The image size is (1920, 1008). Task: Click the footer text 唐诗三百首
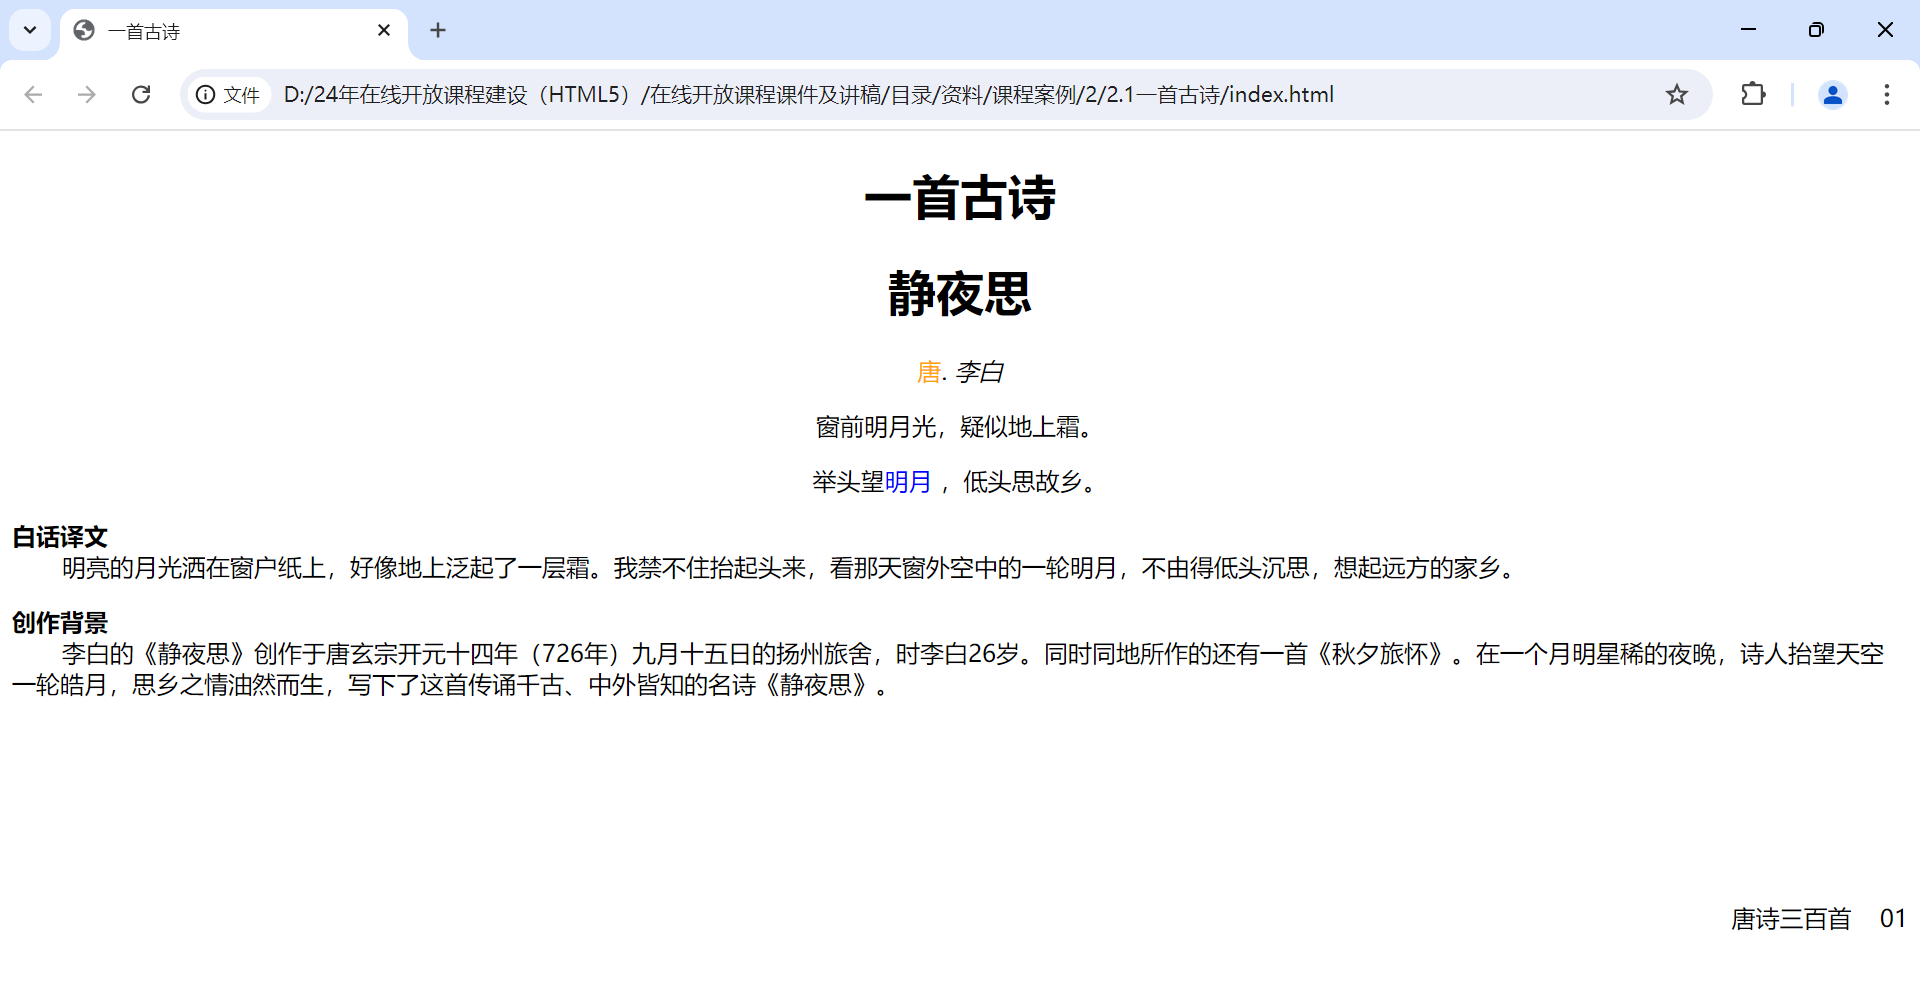[x=1791, y=919]
